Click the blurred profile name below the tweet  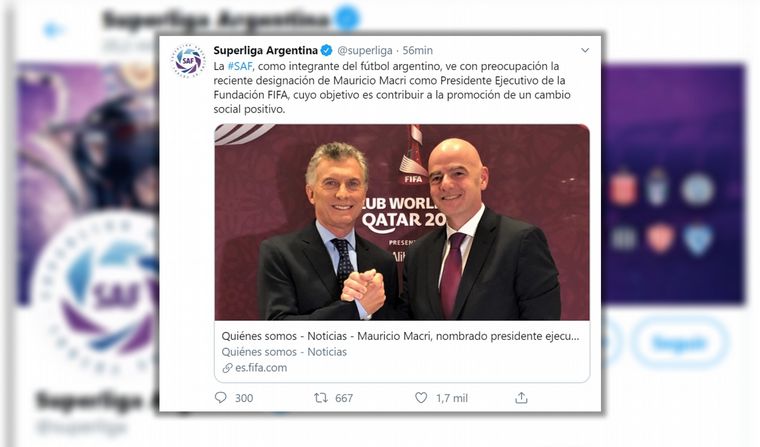click(95, 402)
